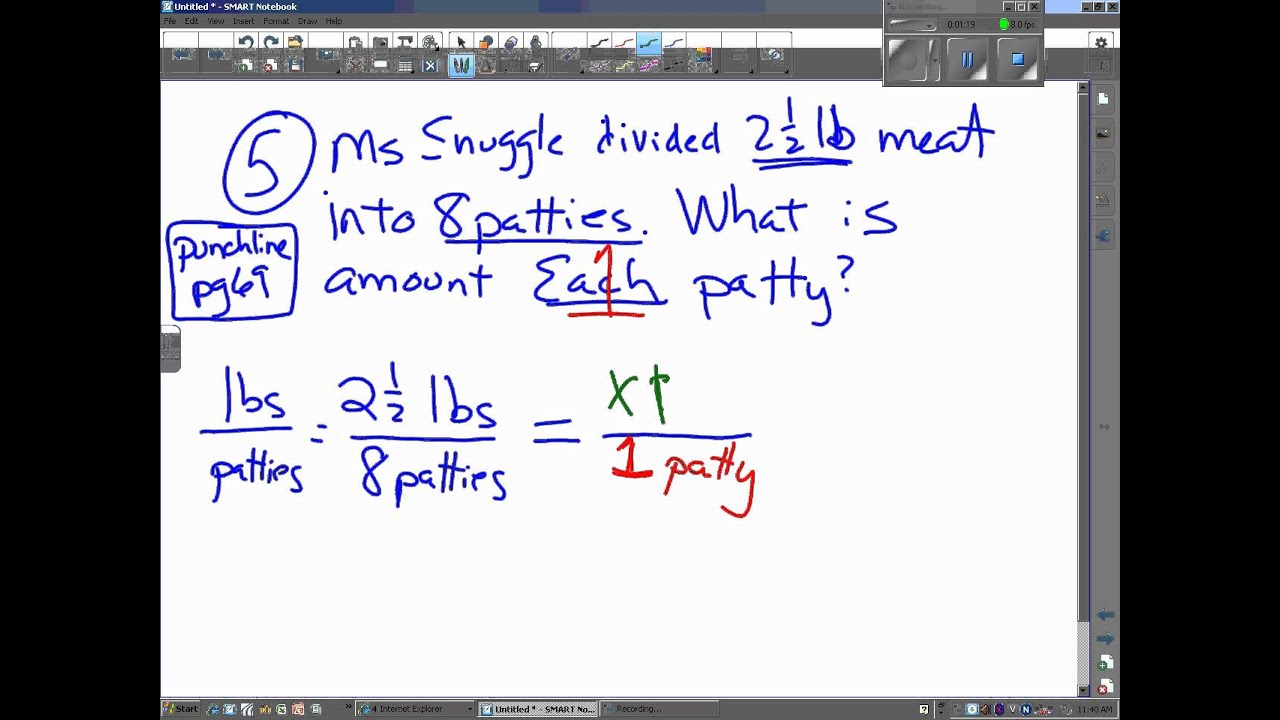Click the Fill bucket tool

click(535, 42)
